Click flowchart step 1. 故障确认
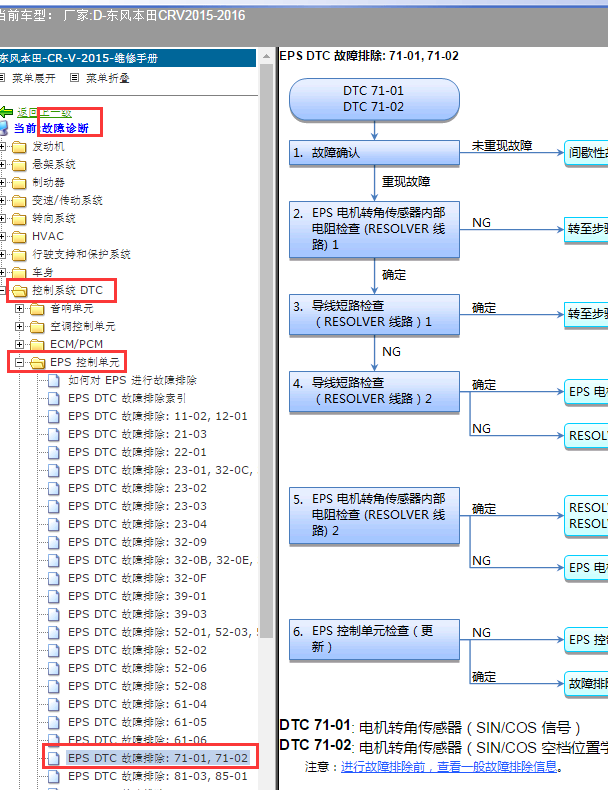The image size is (608, 790). coord(374,153)
